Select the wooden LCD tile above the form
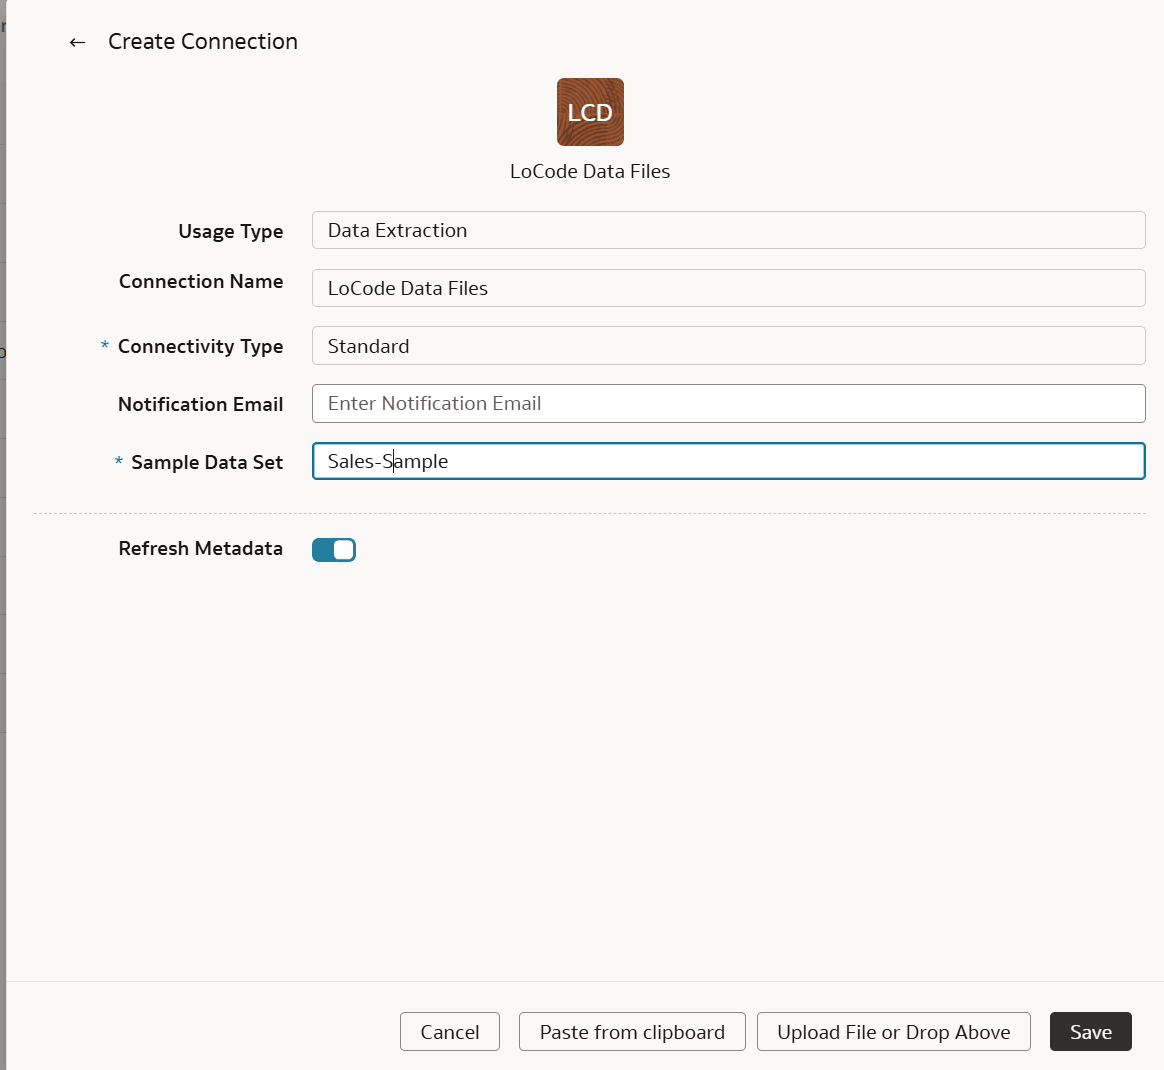Viewport: 1164px width, 1070px height. [589, 111]
